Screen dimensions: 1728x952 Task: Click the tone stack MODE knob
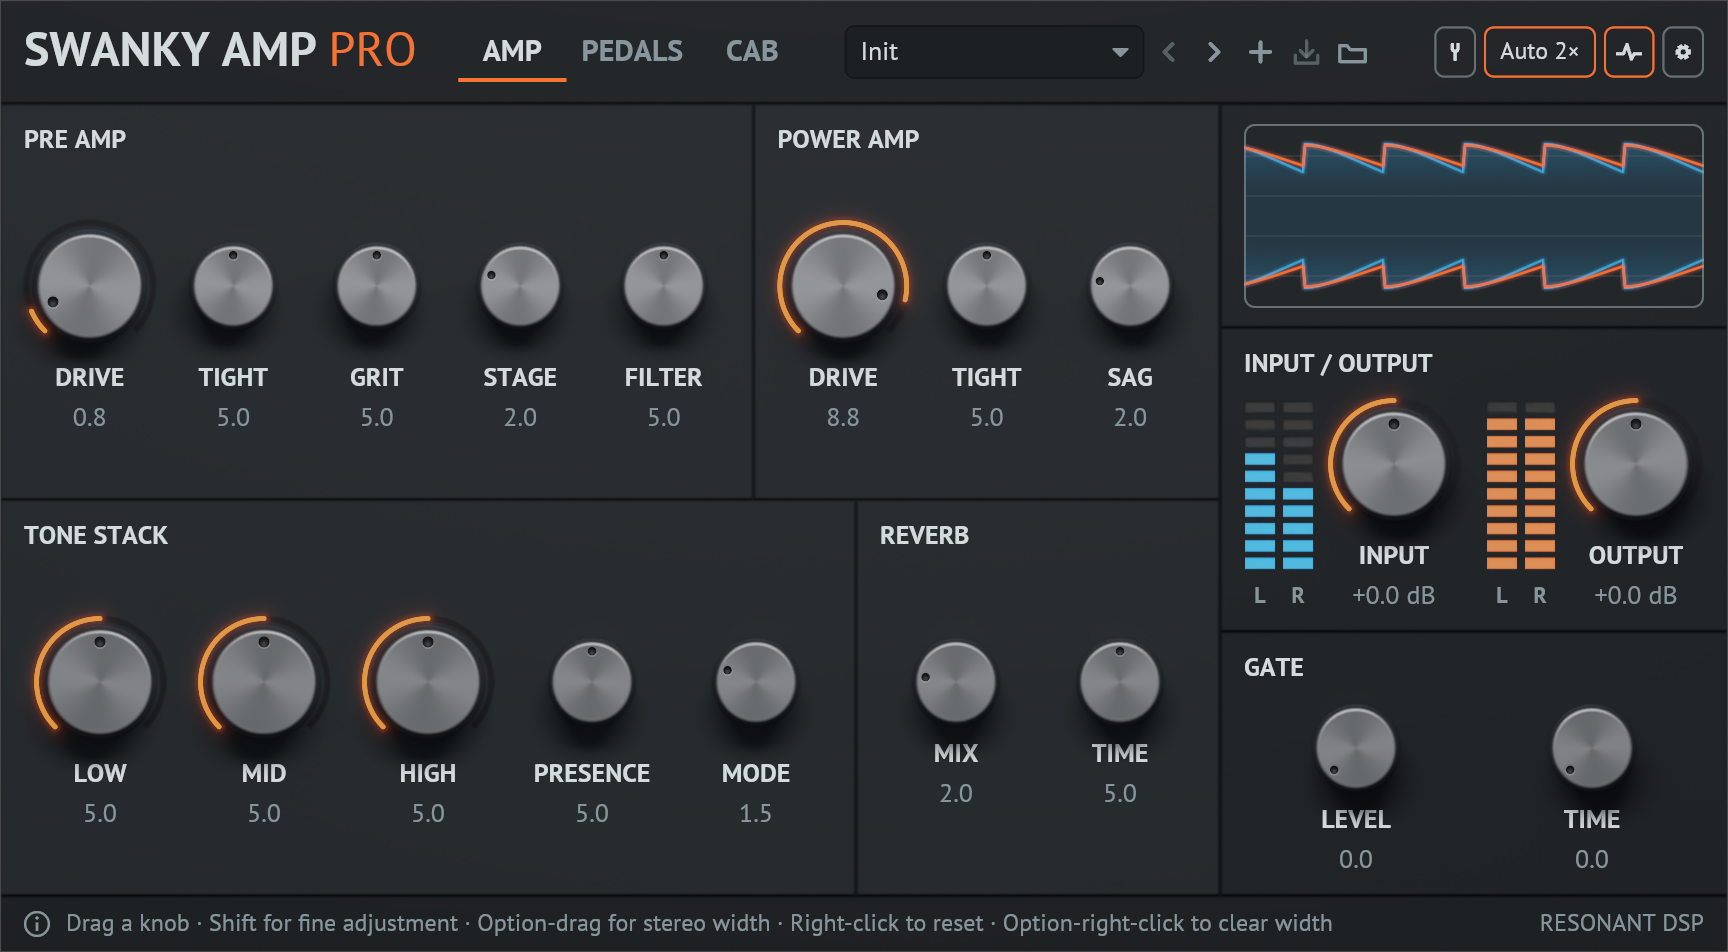tap(756, 682)
